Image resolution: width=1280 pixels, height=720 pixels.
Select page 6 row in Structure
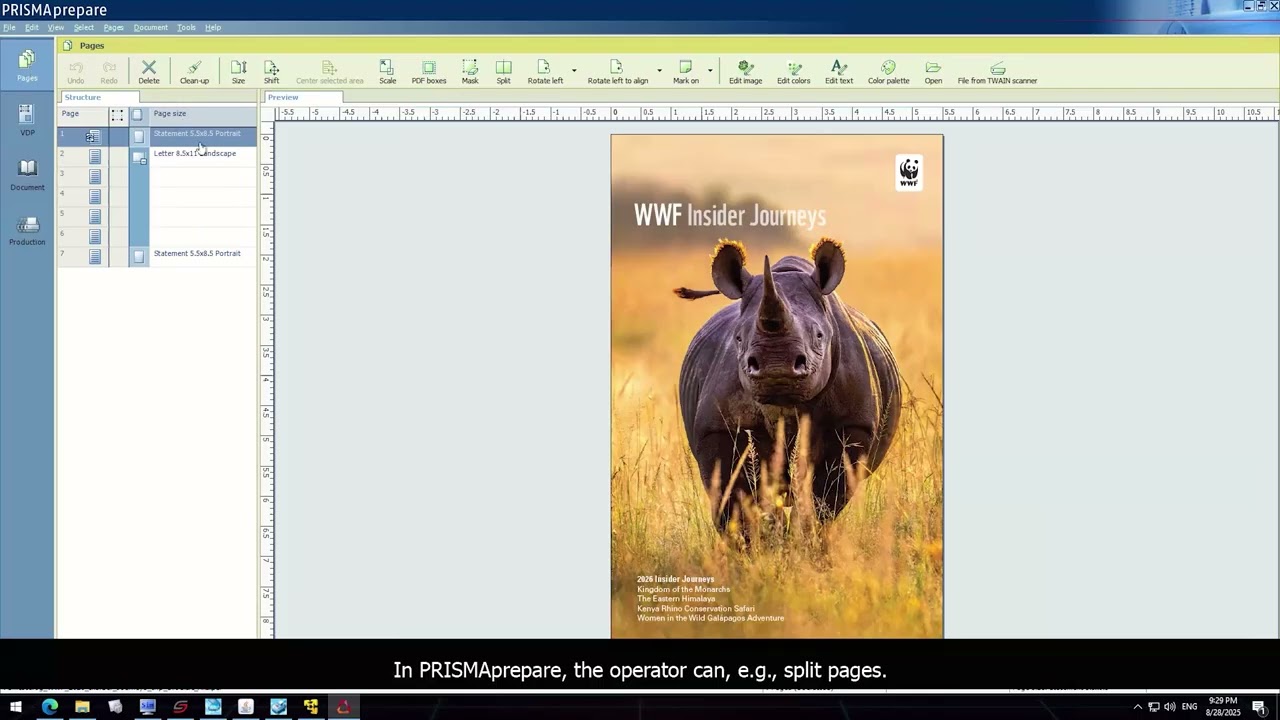pos(157,235)
